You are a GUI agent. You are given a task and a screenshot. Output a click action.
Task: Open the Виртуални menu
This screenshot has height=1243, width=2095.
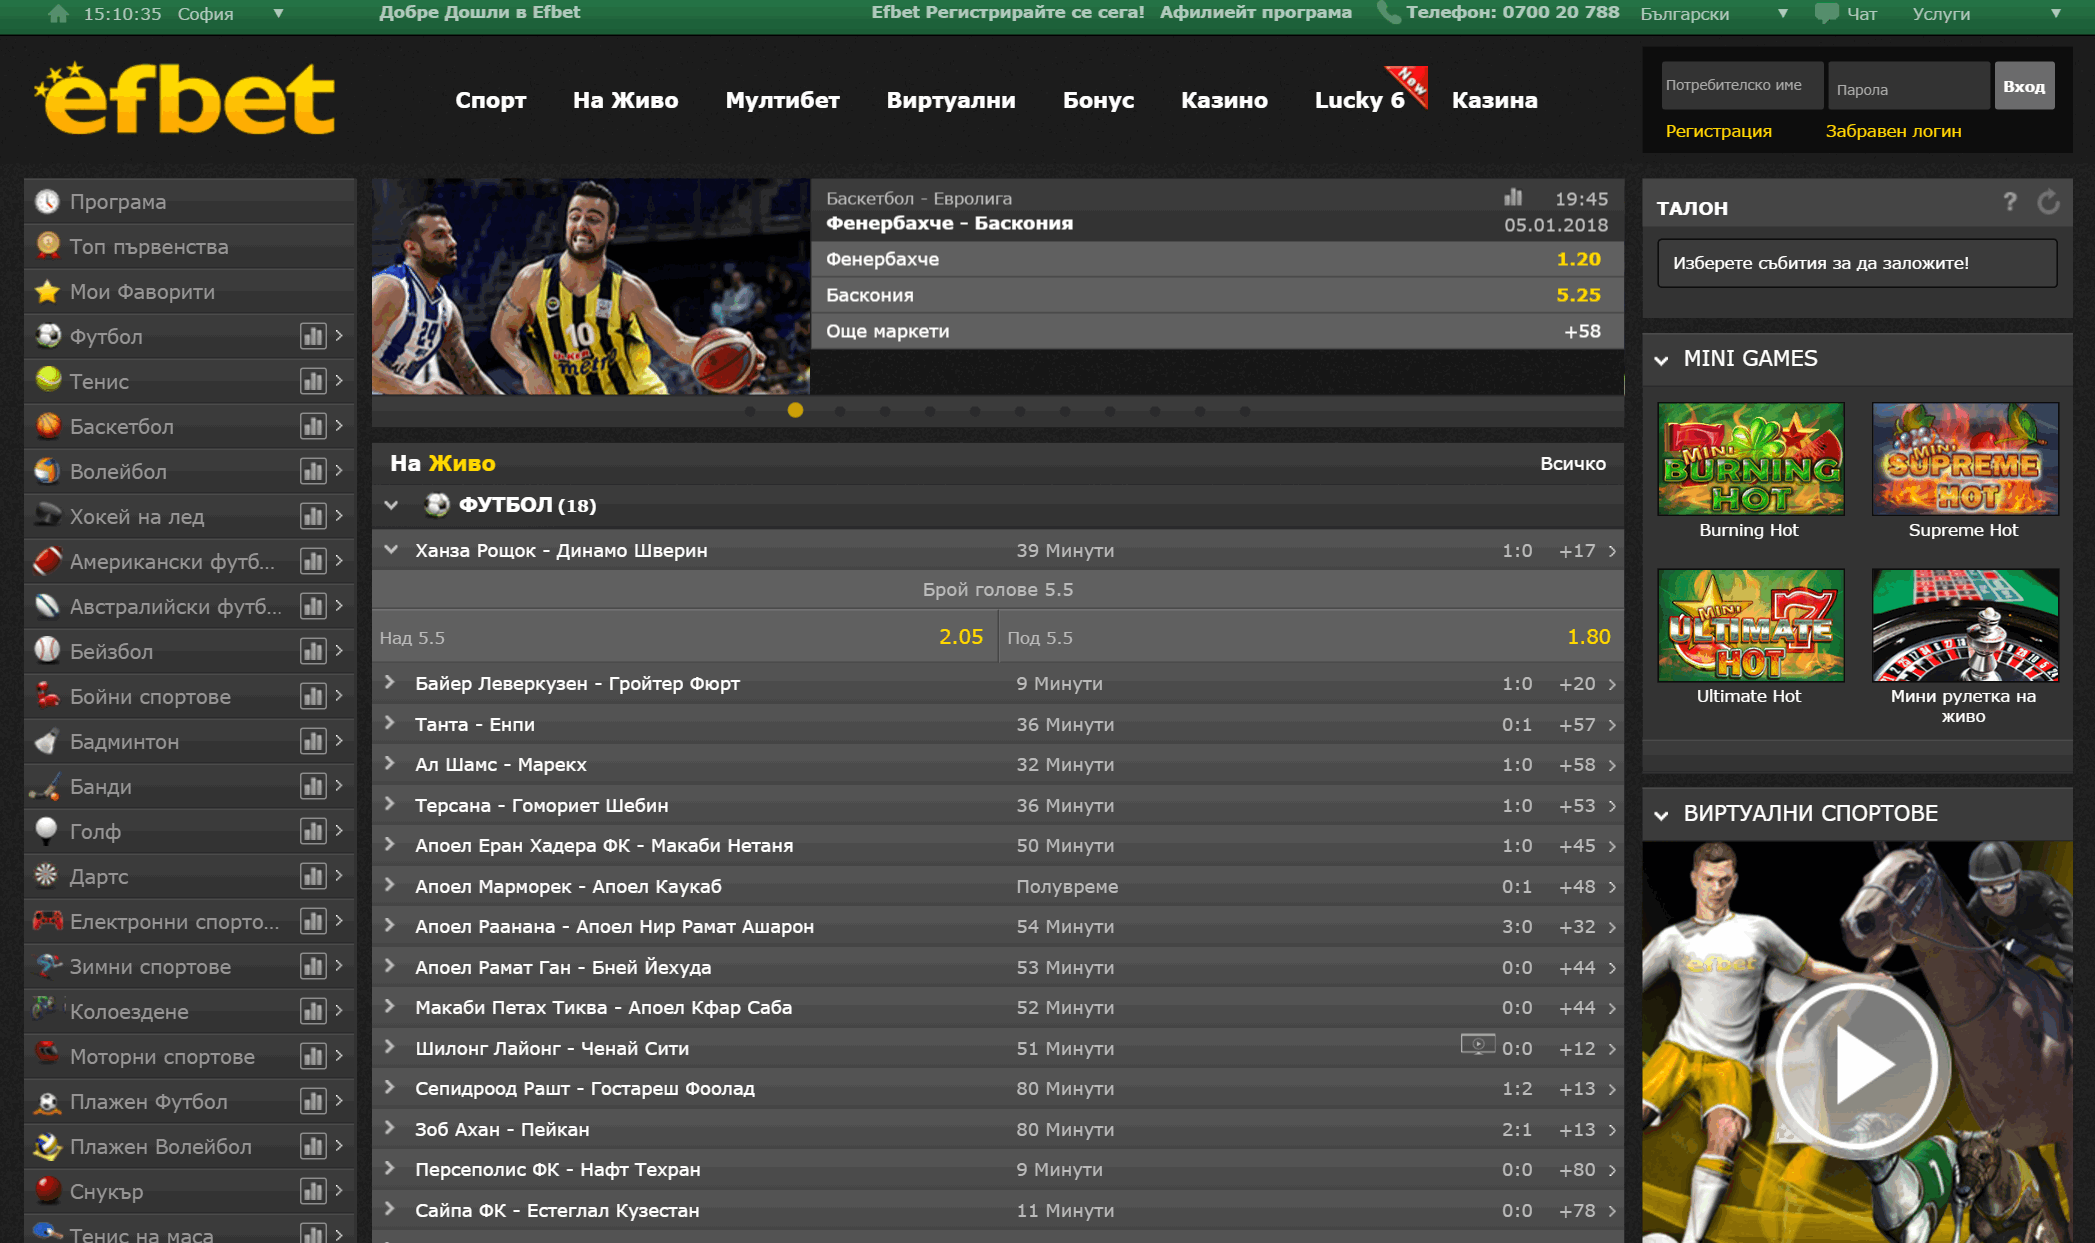pyautogui.click(x=951, y=100)
